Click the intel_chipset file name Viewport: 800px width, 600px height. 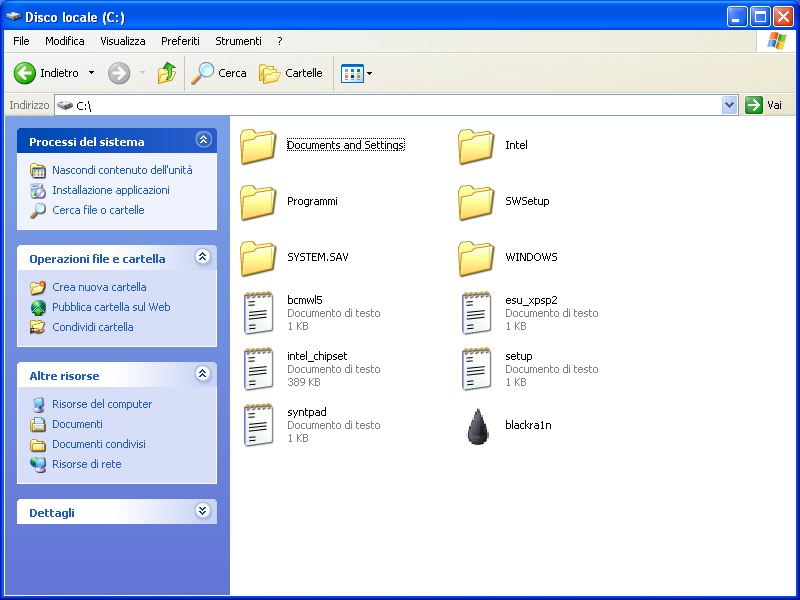pyautogui.click(x=317, y=356)
